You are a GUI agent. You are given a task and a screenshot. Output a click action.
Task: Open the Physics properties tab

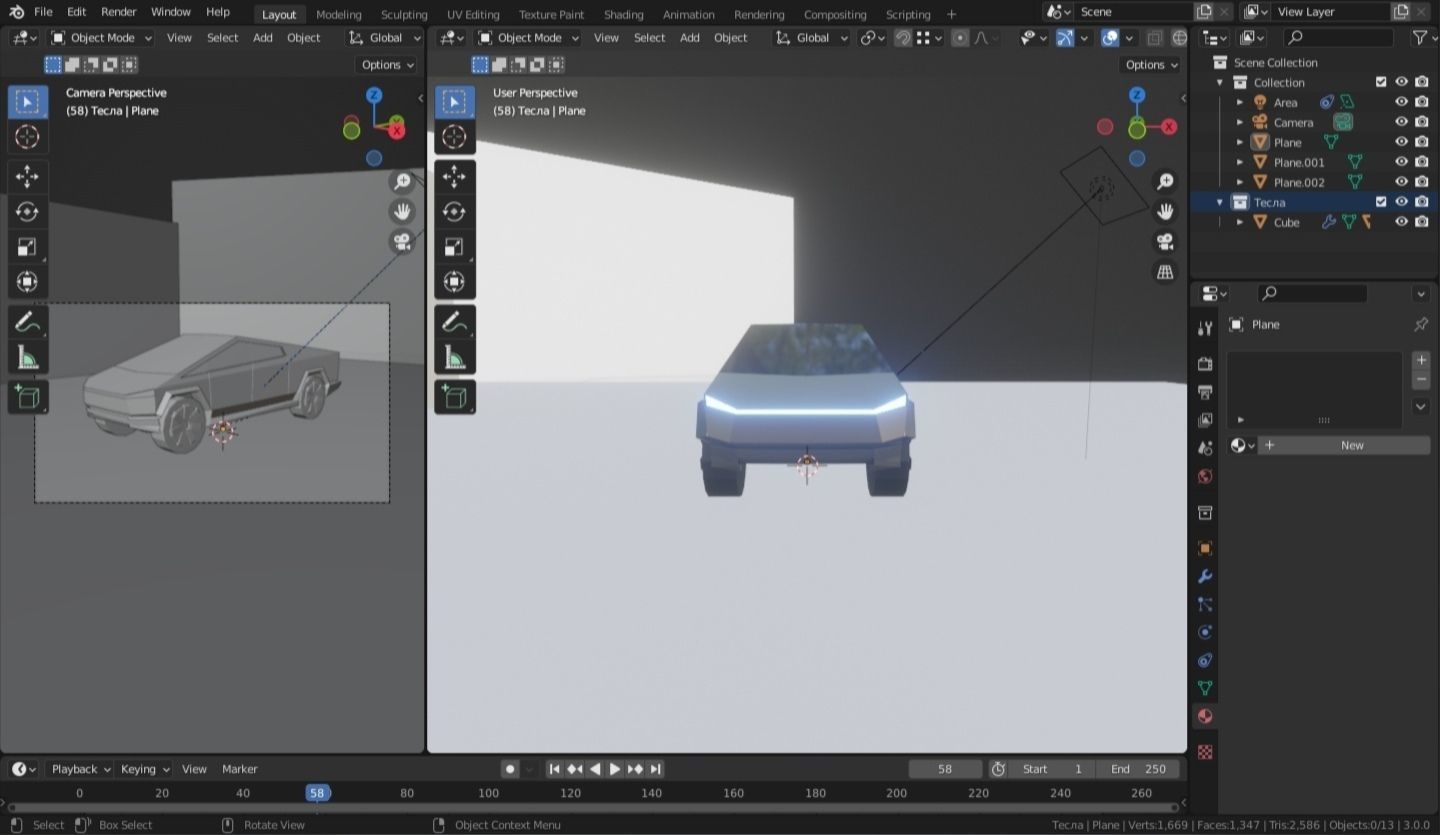tap(1205, 632)
